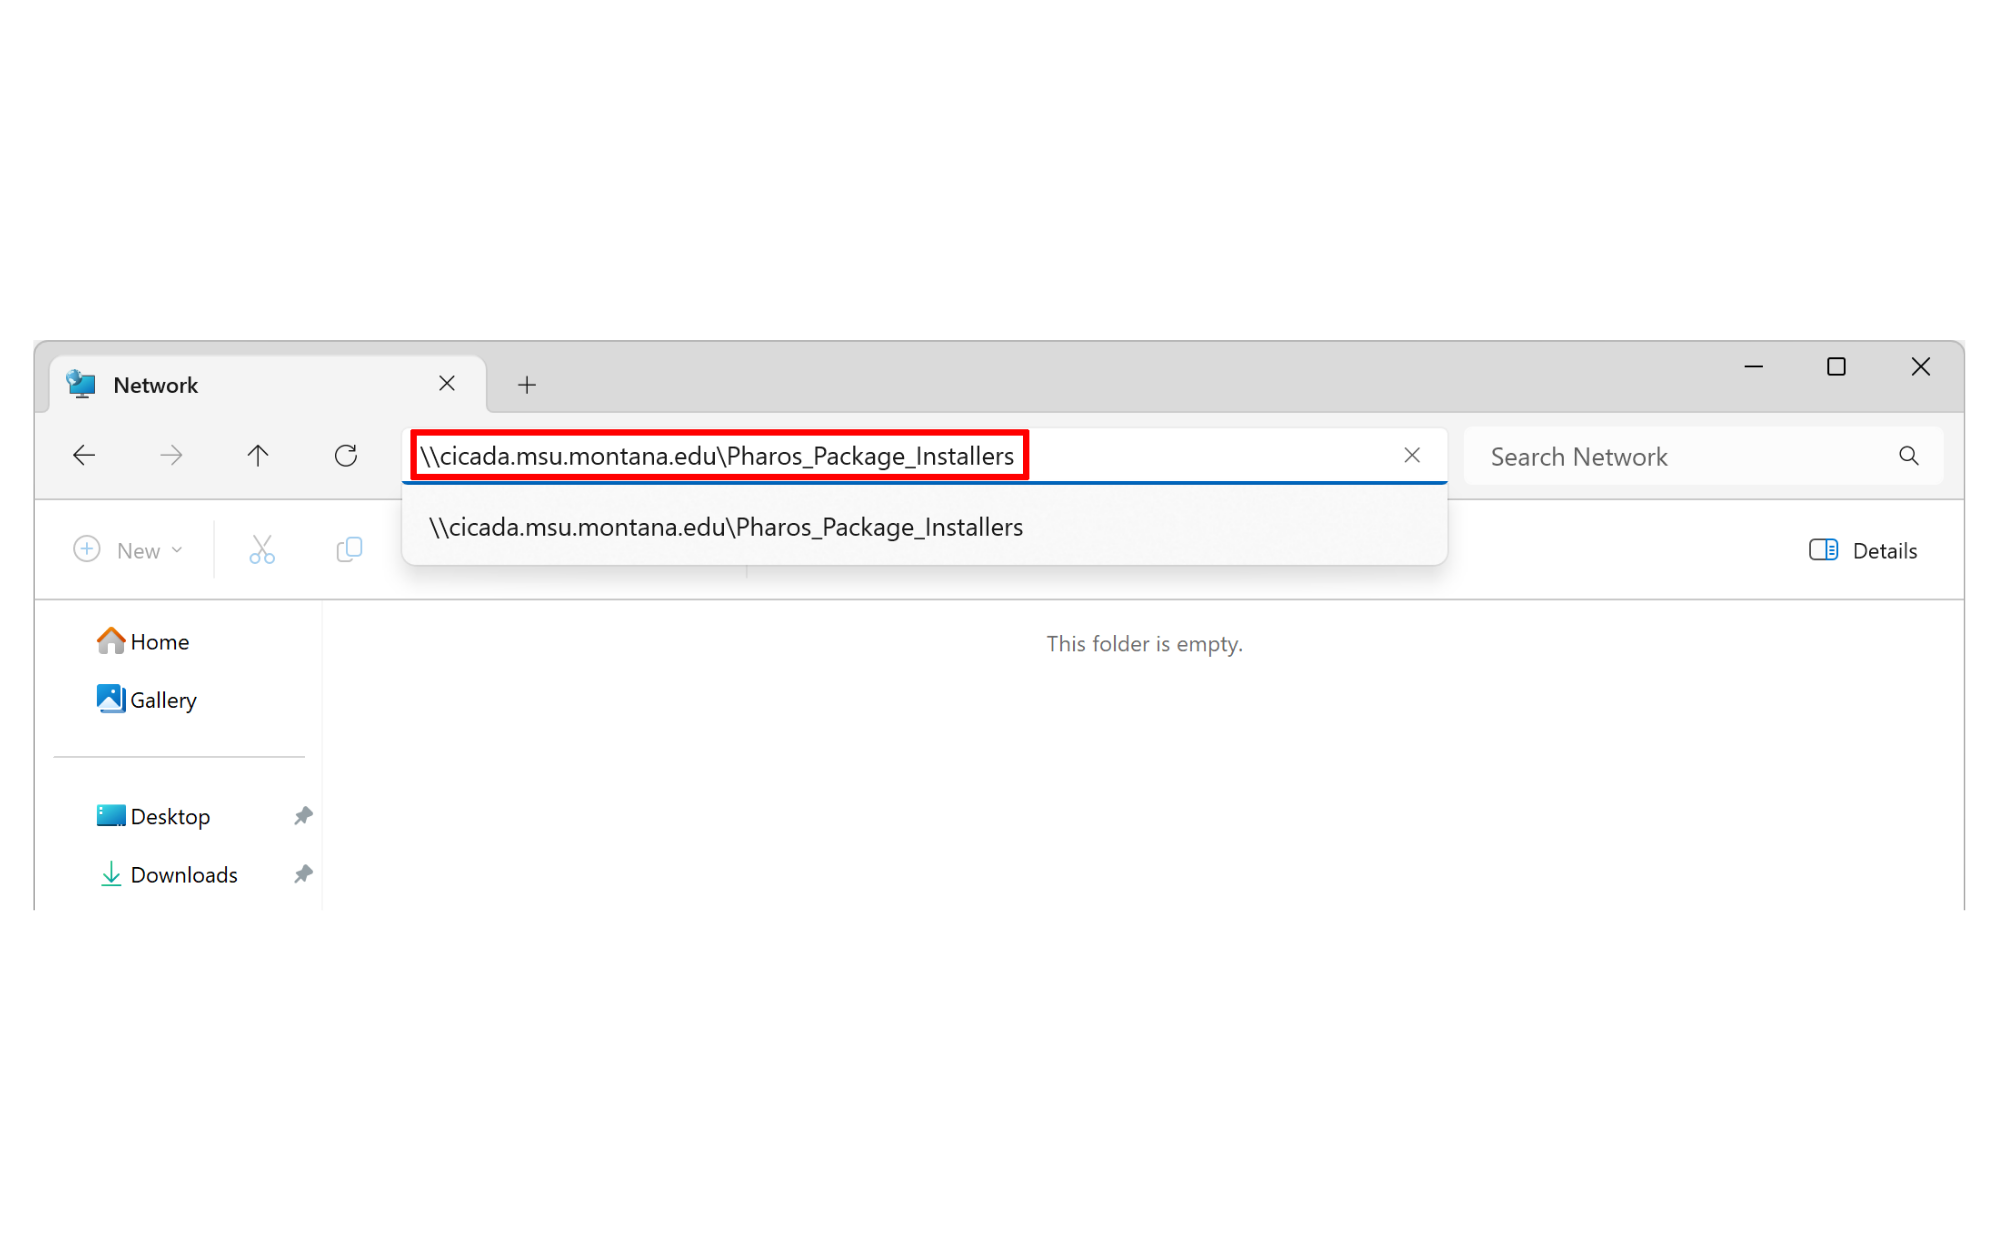Open the Downloads folder
The image size is (2000, 1250).
pos(184,875)
